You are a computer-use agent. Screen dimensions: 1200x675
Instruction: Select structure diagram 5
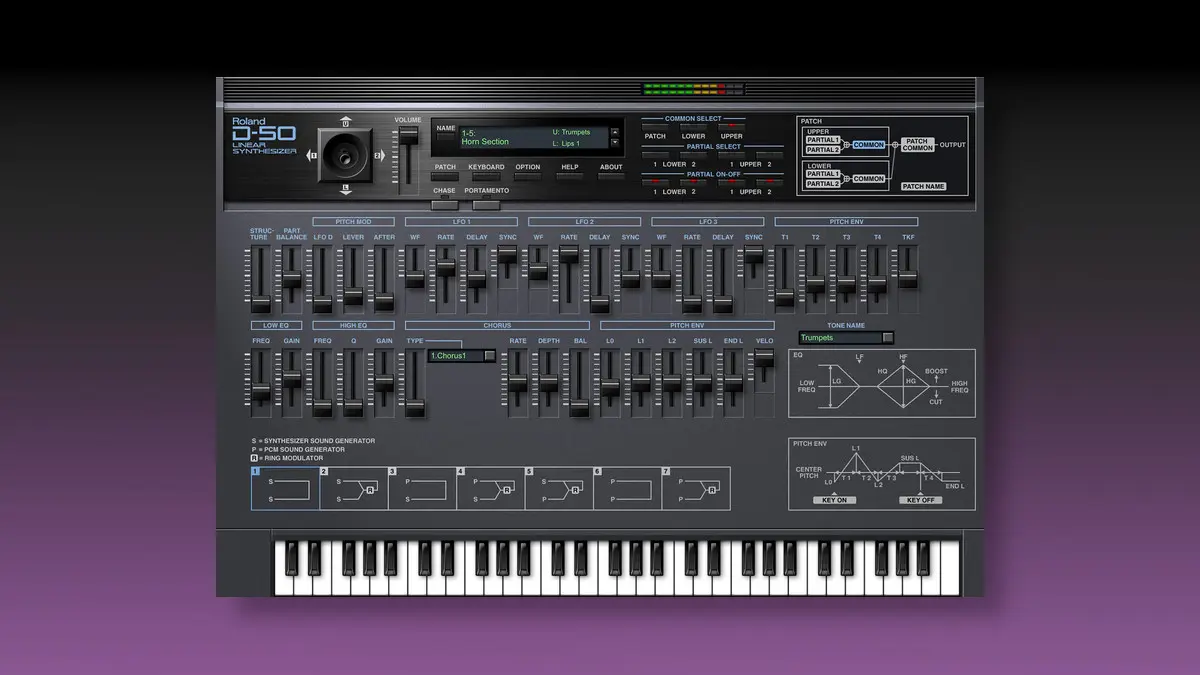[x=558, y=488]
